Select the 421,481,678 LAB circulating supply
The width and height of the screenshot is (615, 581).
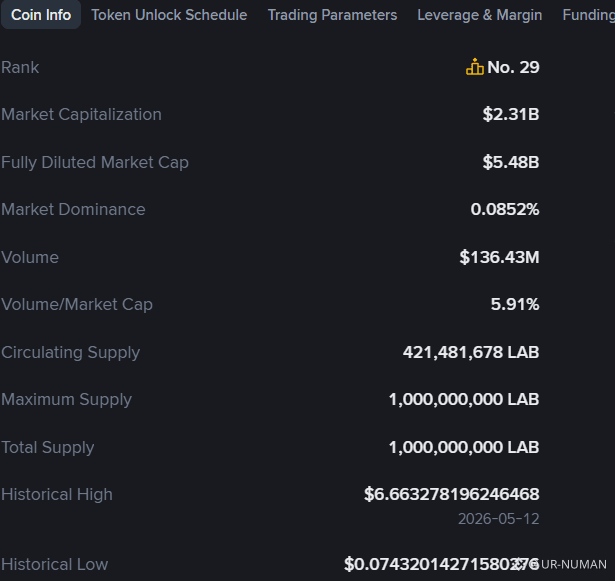[x=471, y=352]
